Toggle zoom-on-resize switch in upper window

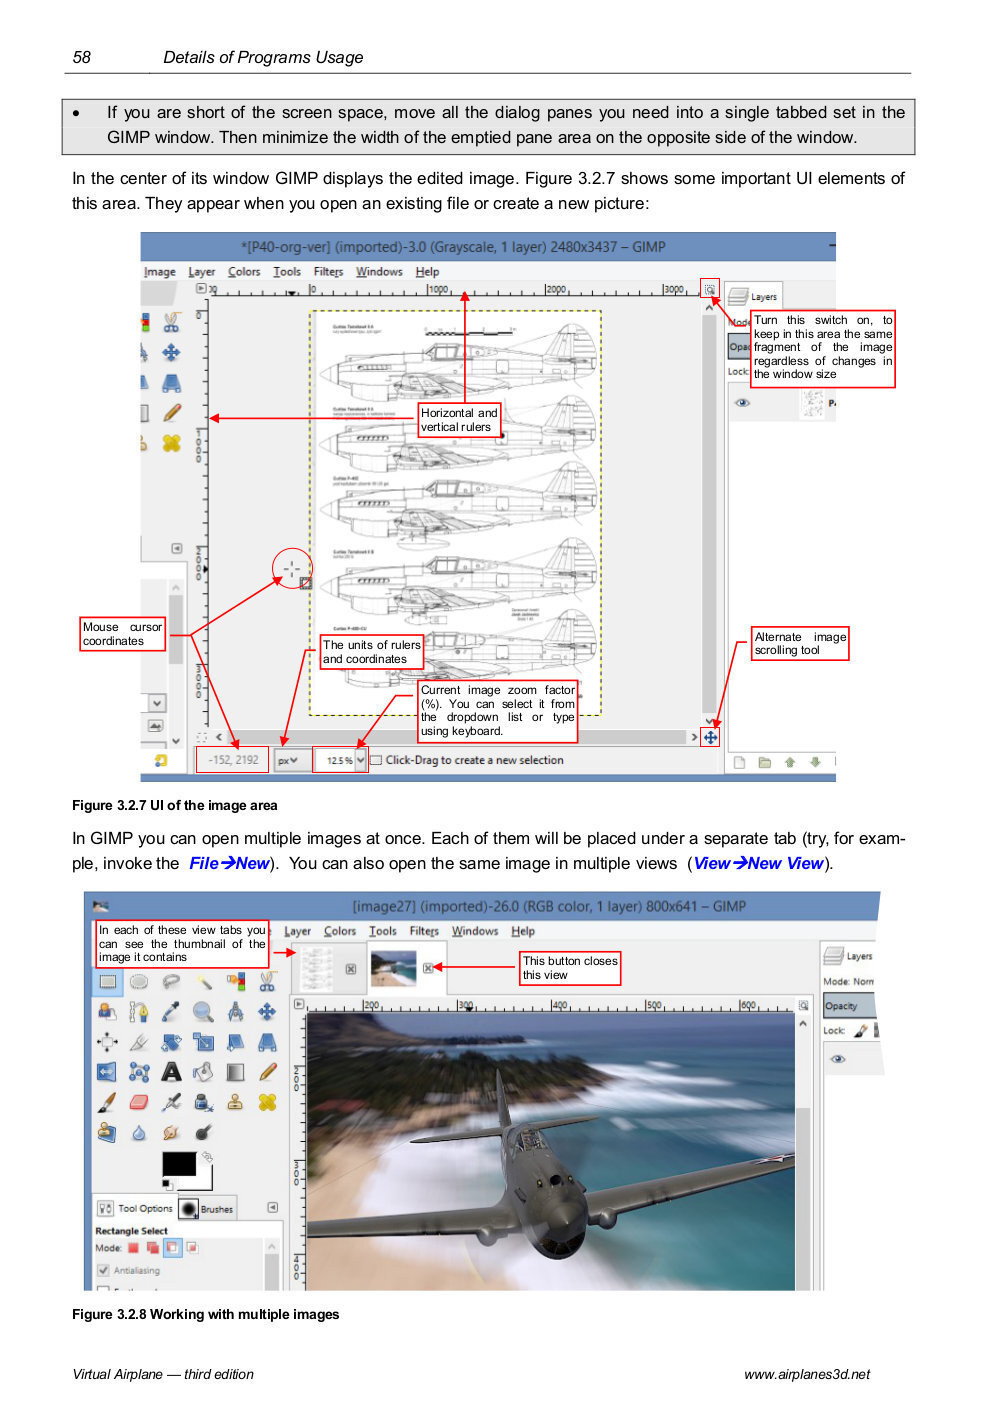pyautogui.click(x=710, y=291)
